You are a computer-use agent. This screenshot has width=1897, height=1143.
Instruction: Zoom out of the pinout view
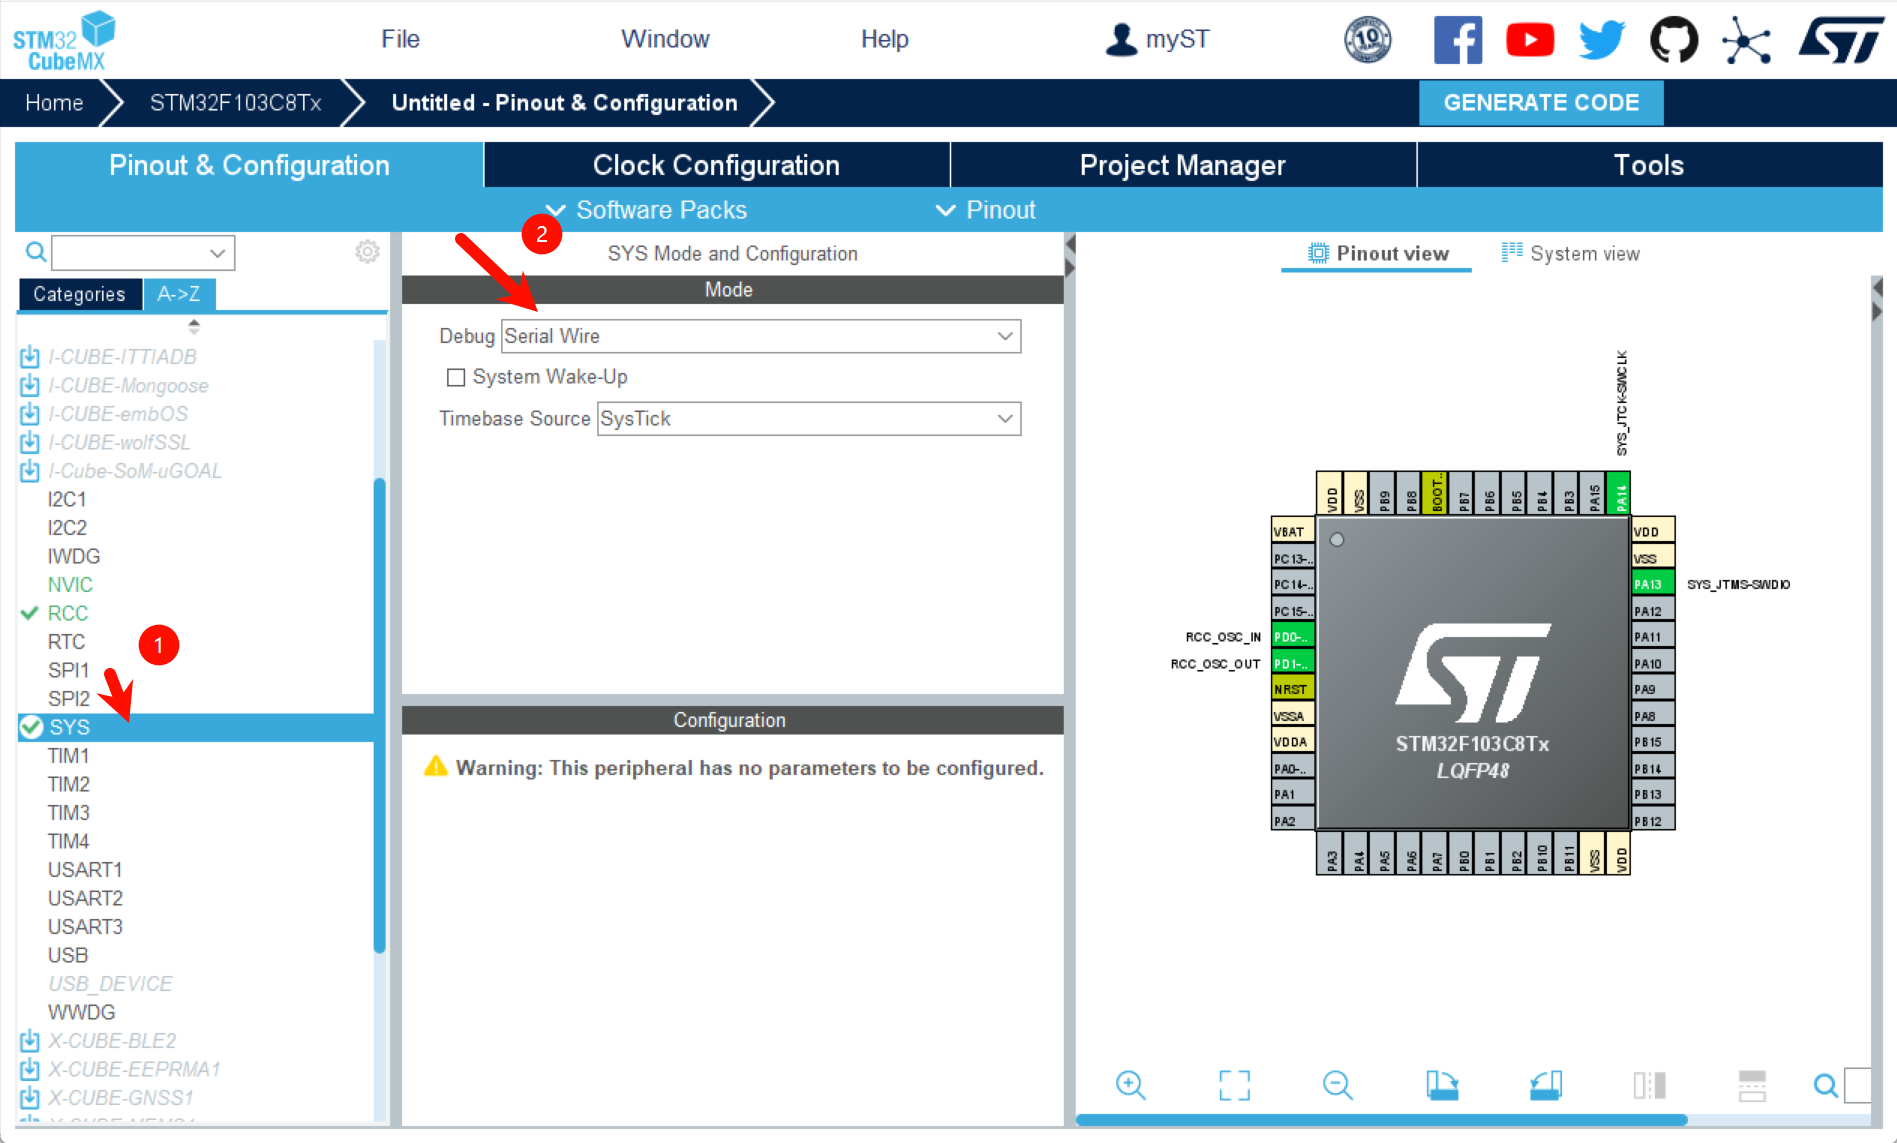1337,1085
